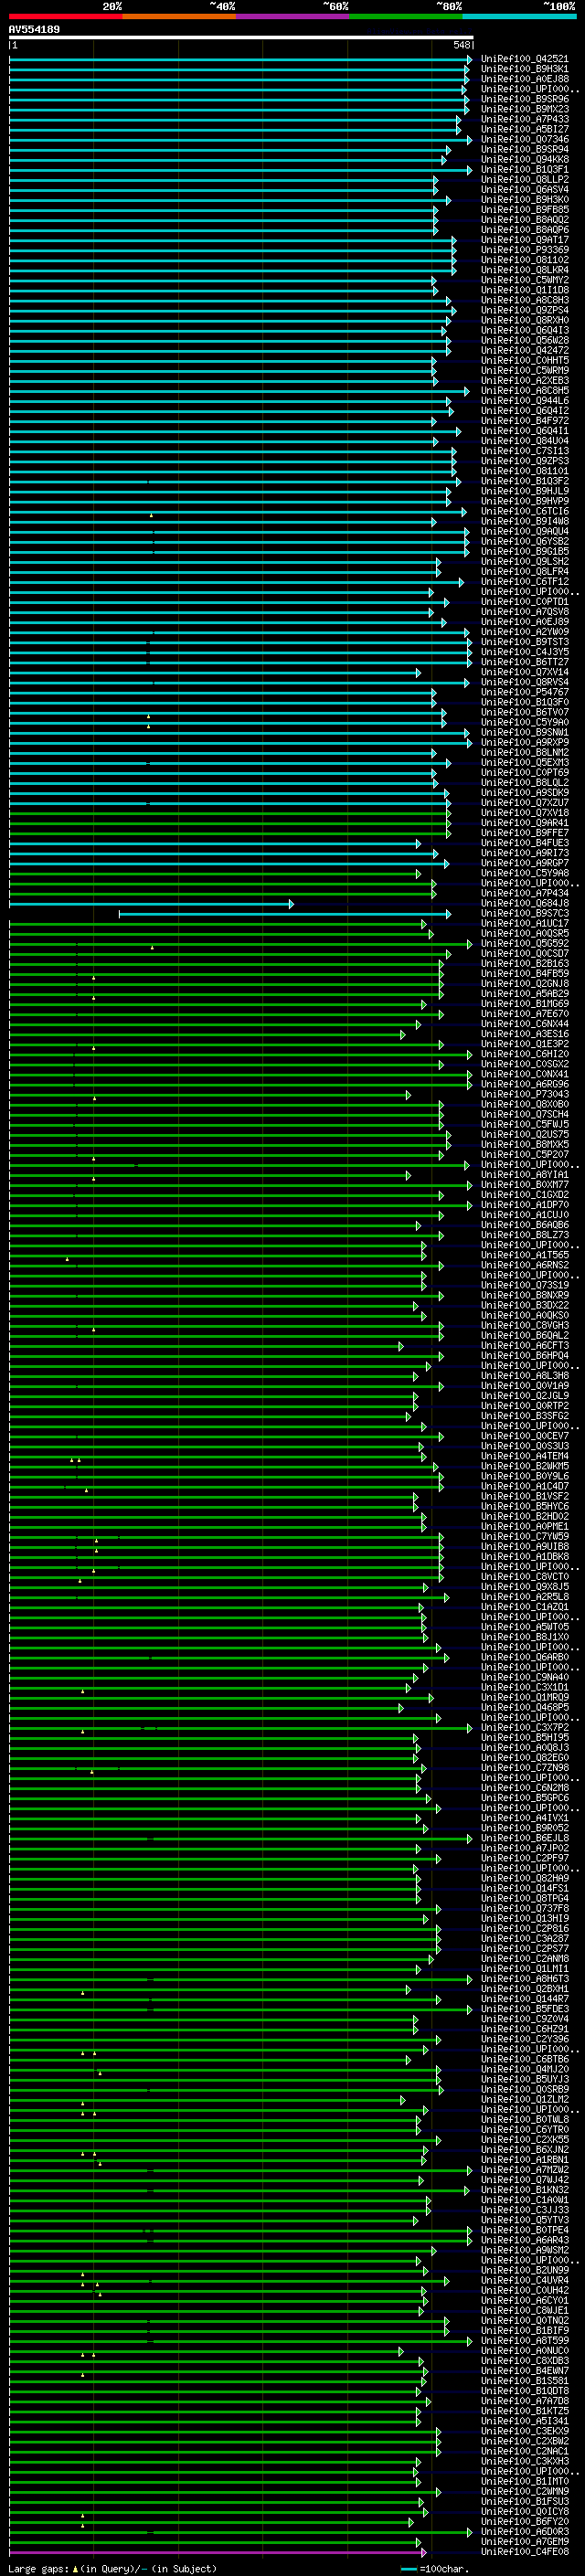Click label UniRef100_Q8LKR4
The height and width of the screenshot is (2576, 585).
click(x=524, y=270)
